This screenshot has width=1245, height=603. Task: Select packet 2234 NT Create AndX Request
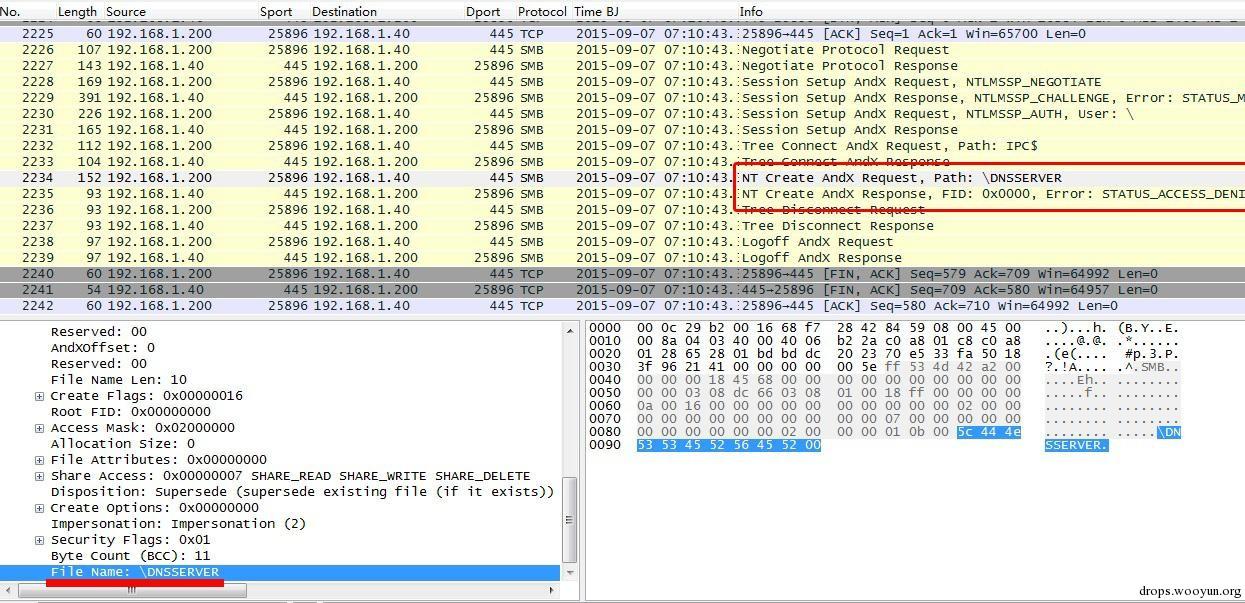click(x=400, y=178)
